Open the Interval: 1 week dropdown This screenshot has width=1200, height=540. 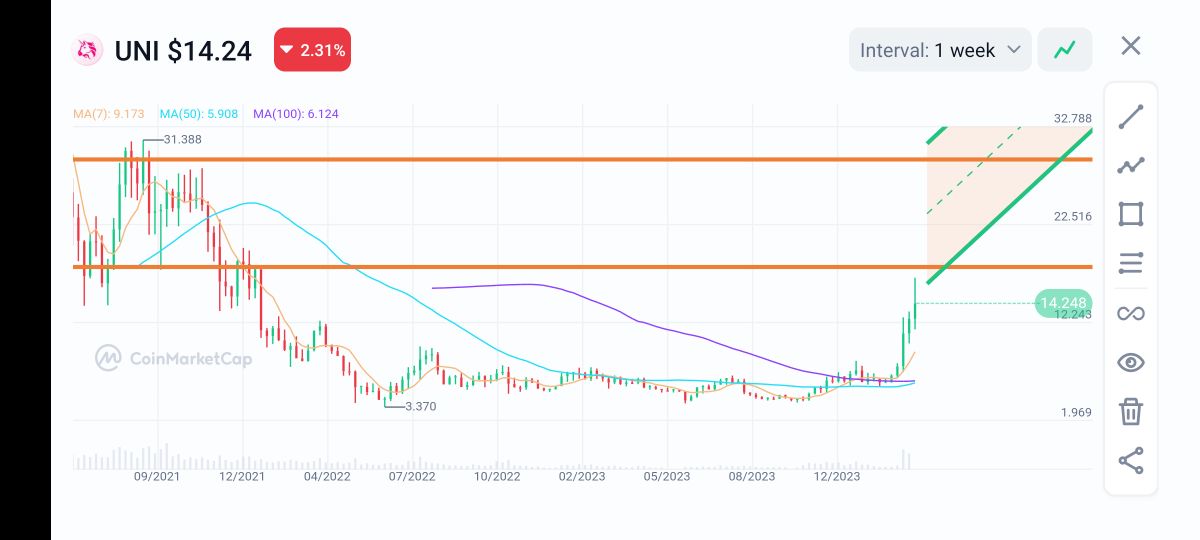coord(939,50)
